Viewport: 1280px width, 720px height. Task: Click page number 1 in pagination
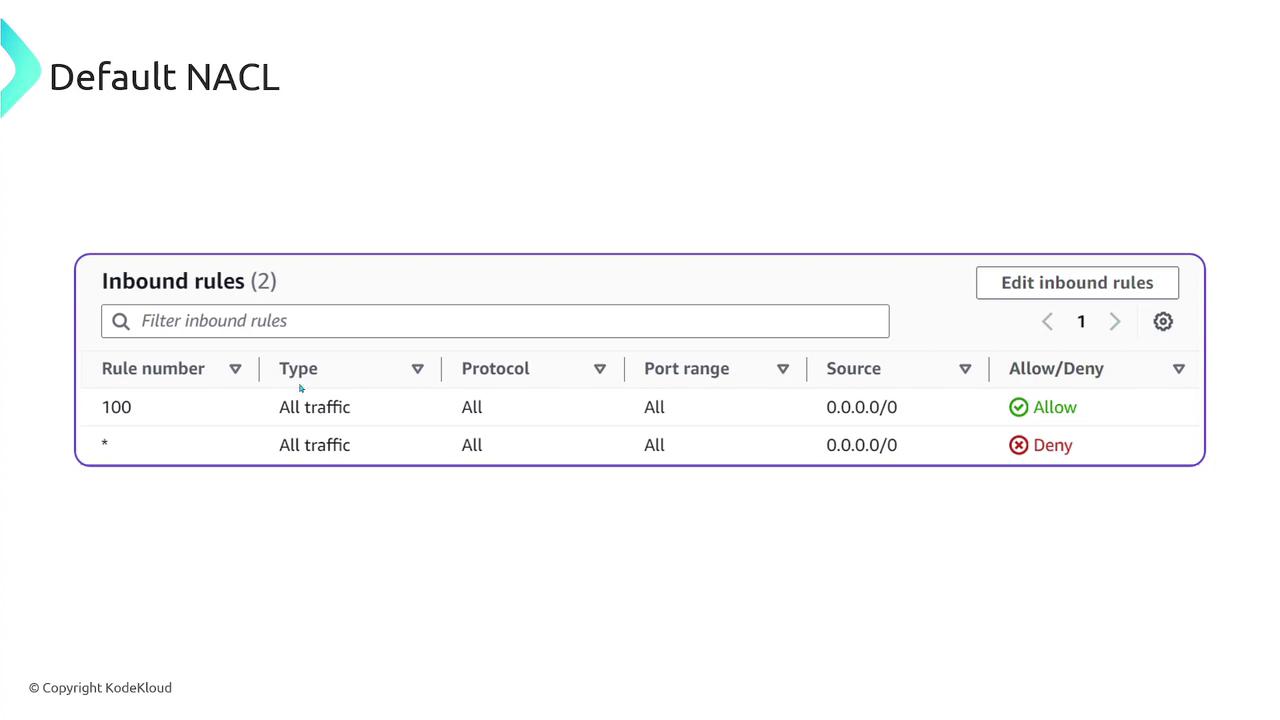click(x=1081, y=322)
